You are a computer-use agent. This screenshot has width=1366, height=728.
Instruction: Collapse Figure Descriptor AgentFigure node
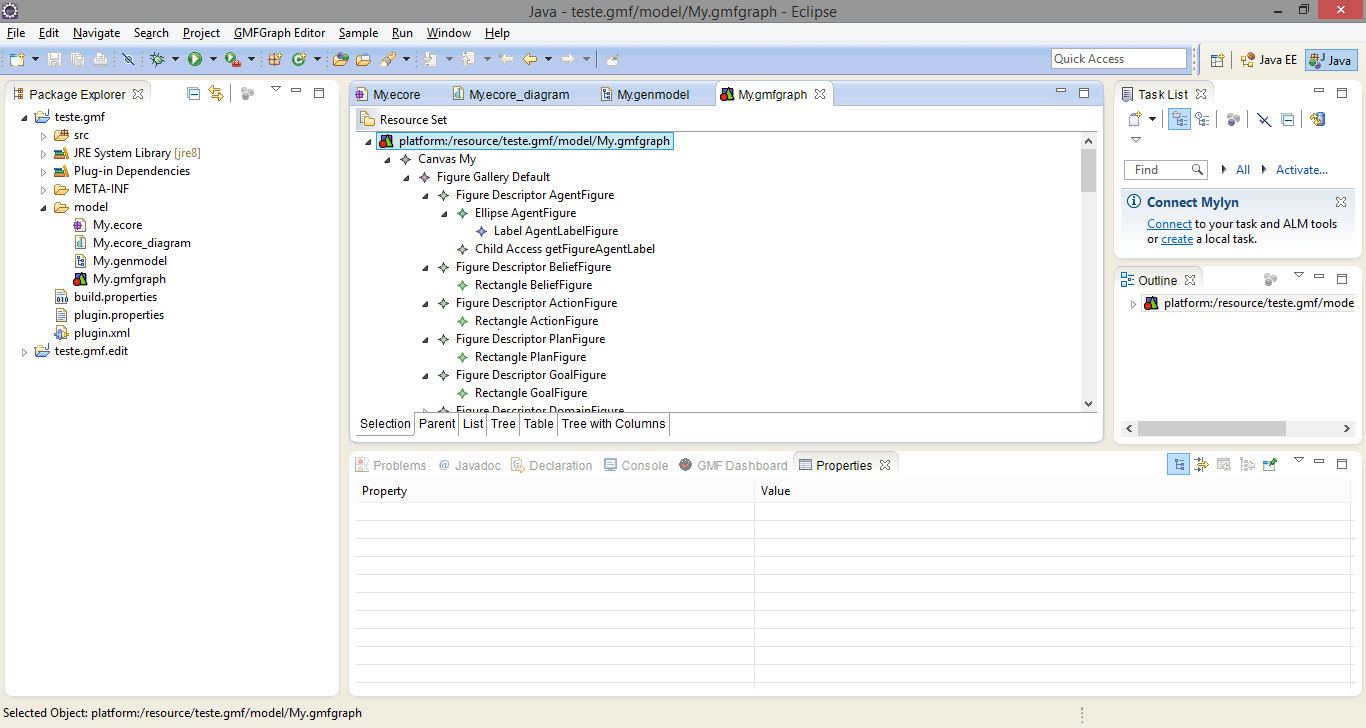pyautogui.click(x=425, y=195)
